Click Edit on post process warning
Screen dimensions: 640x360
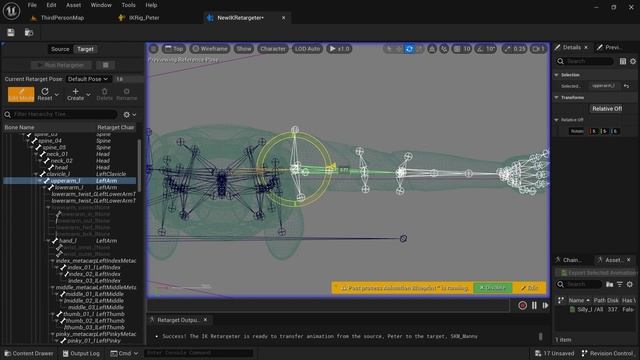529,288
